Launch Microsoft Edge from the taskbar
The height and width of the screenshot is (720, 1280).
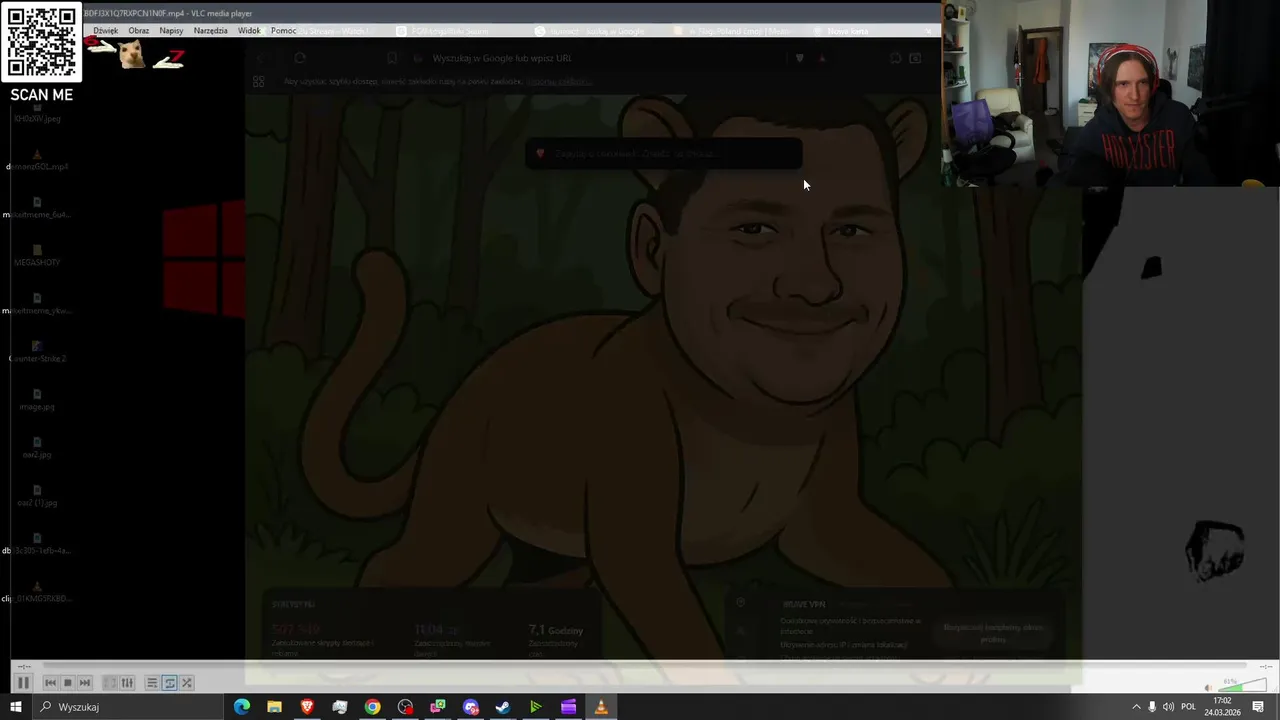[x=242, y=707]
